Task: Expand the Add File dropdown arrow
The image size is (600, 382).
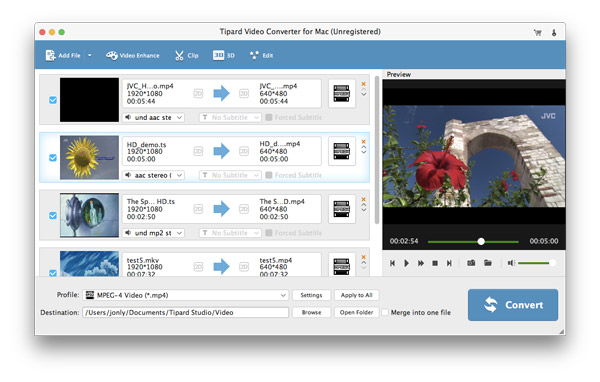Action: point(90,56)
